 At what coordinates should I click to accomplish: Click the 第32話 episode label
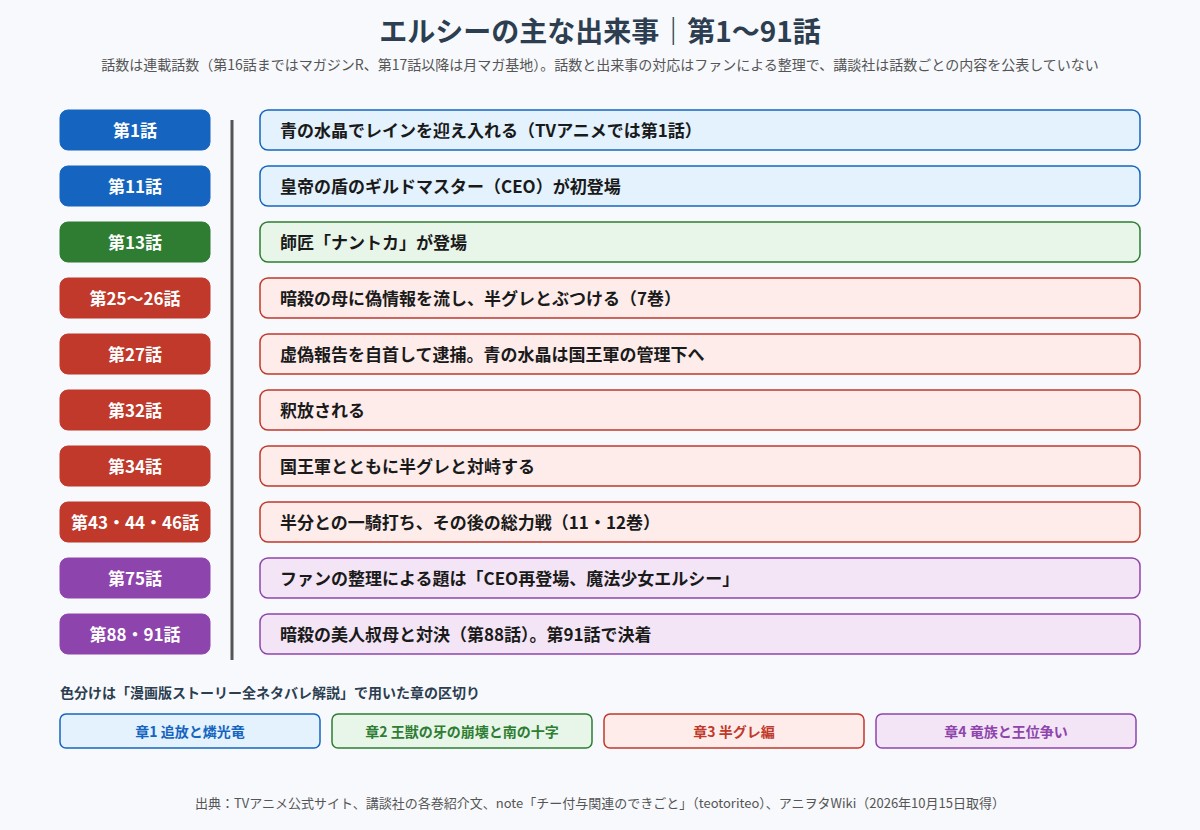click(135, 410)
